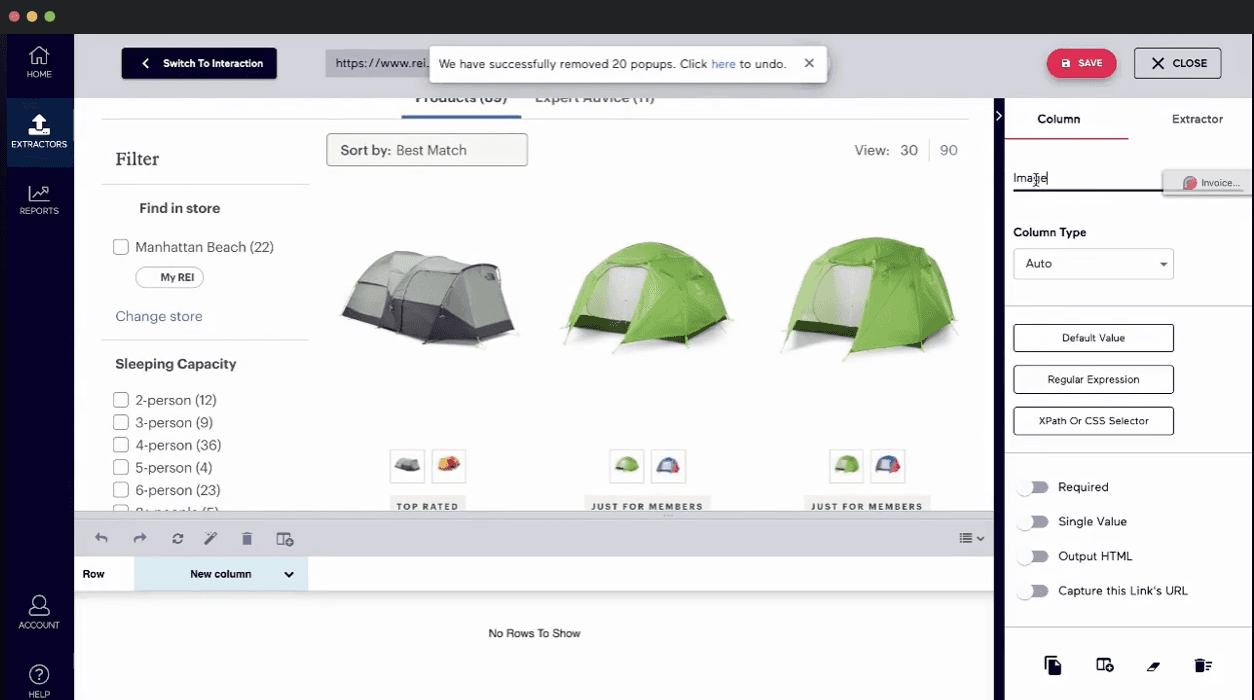Switch to the Column tab
The height and width of the screenshot is (700, 1254).
(x=1058, y=119)
